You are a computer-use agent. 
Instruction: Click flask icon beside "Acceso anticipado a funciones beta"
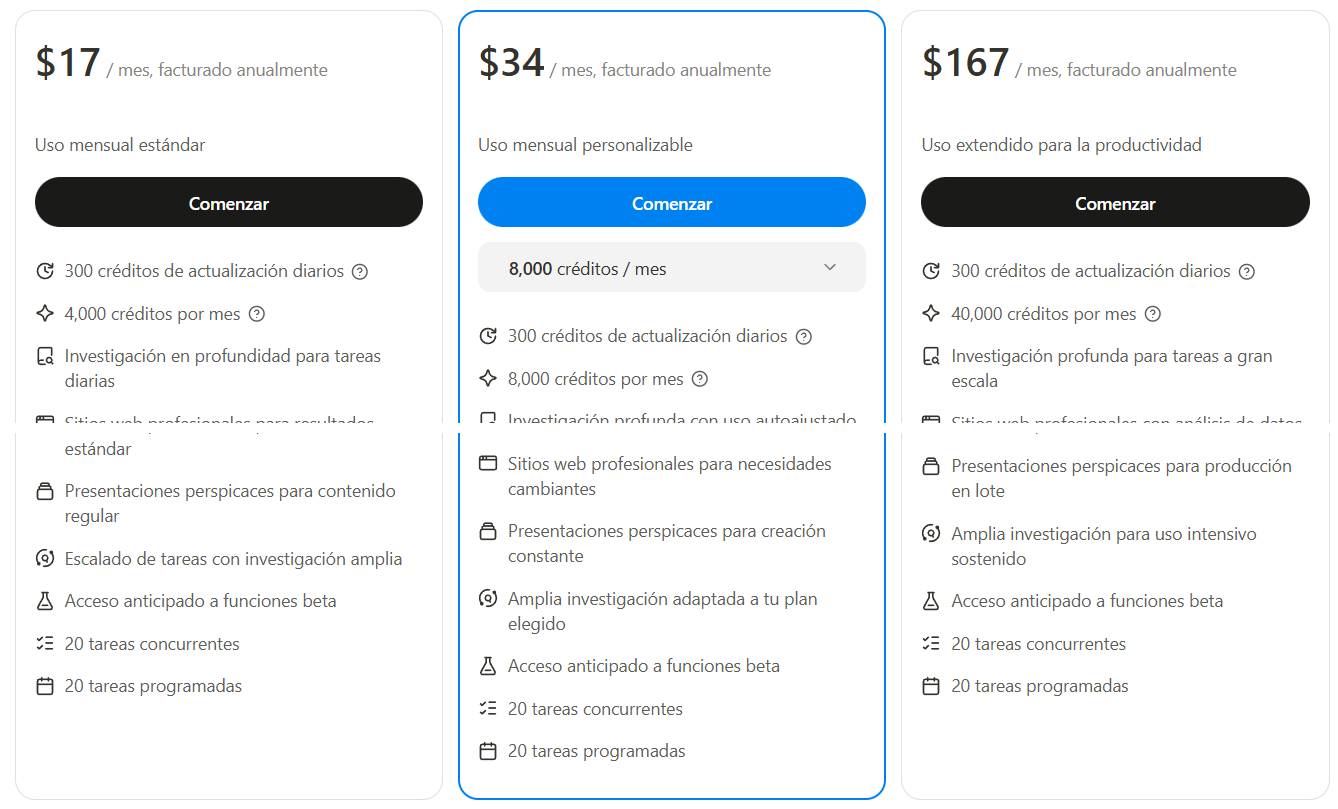pyautogui.click(x=44, y=601)
